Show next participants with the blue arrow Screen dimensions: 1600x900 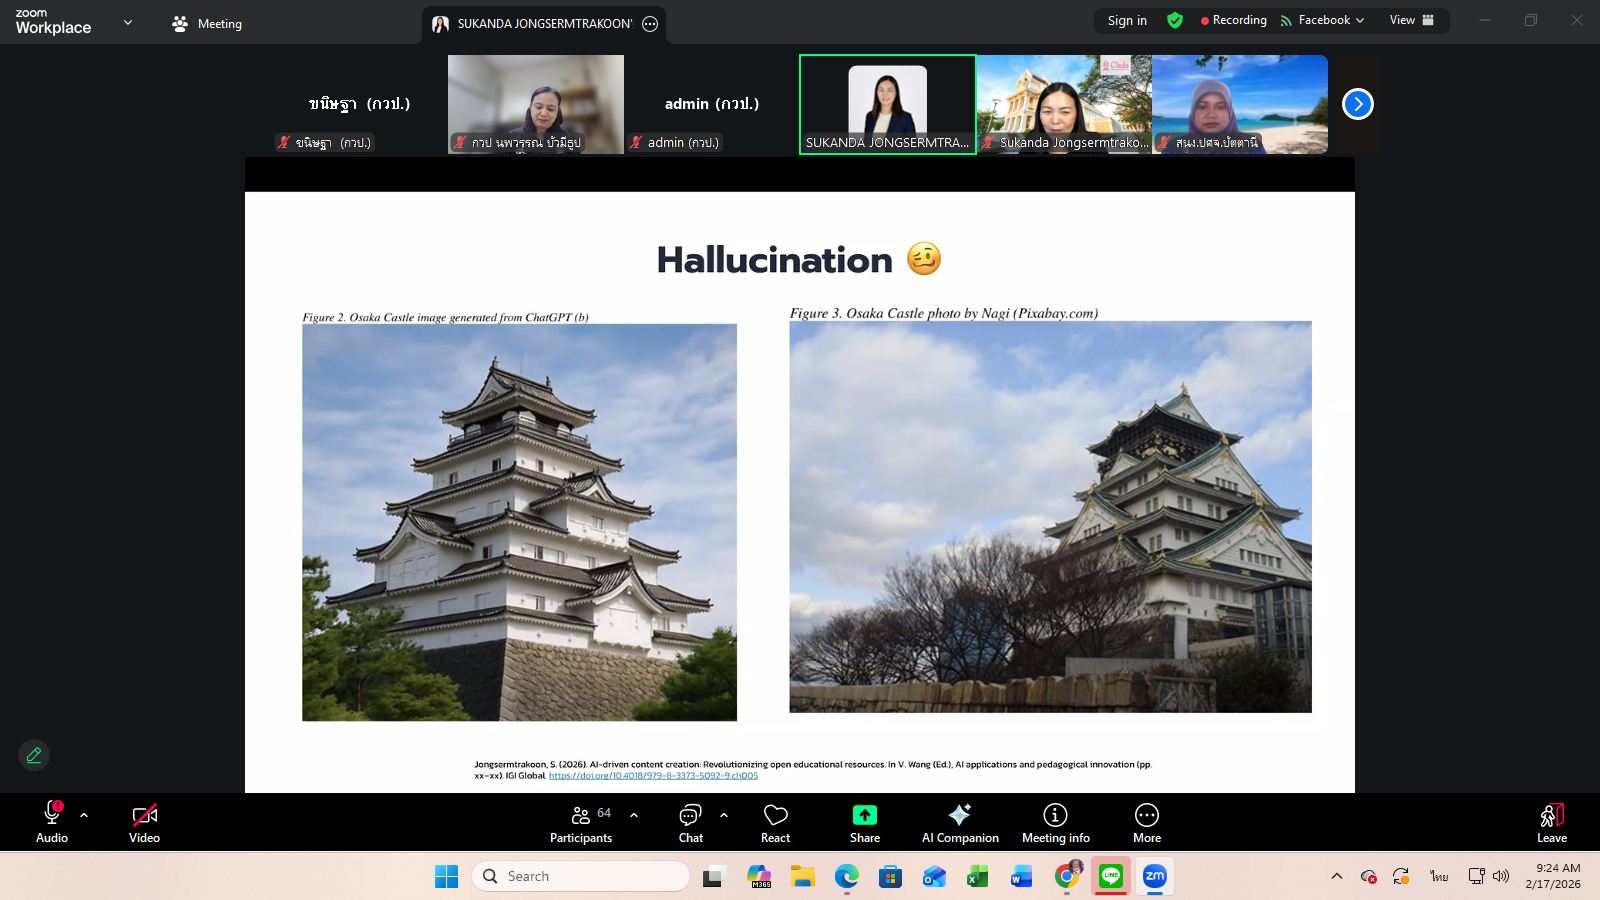point(1357,104)
